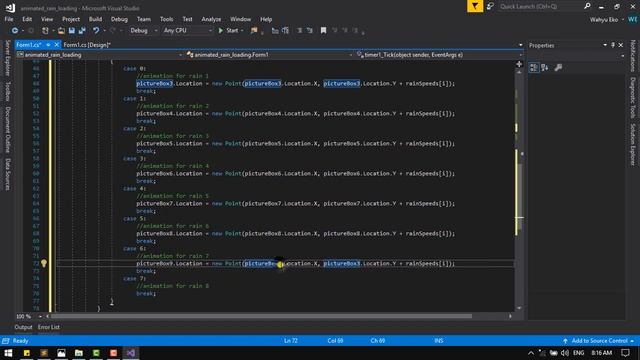This screenshot has height=360, width=640.
Task: Click the Start debugging button
Action: point(228,31)
